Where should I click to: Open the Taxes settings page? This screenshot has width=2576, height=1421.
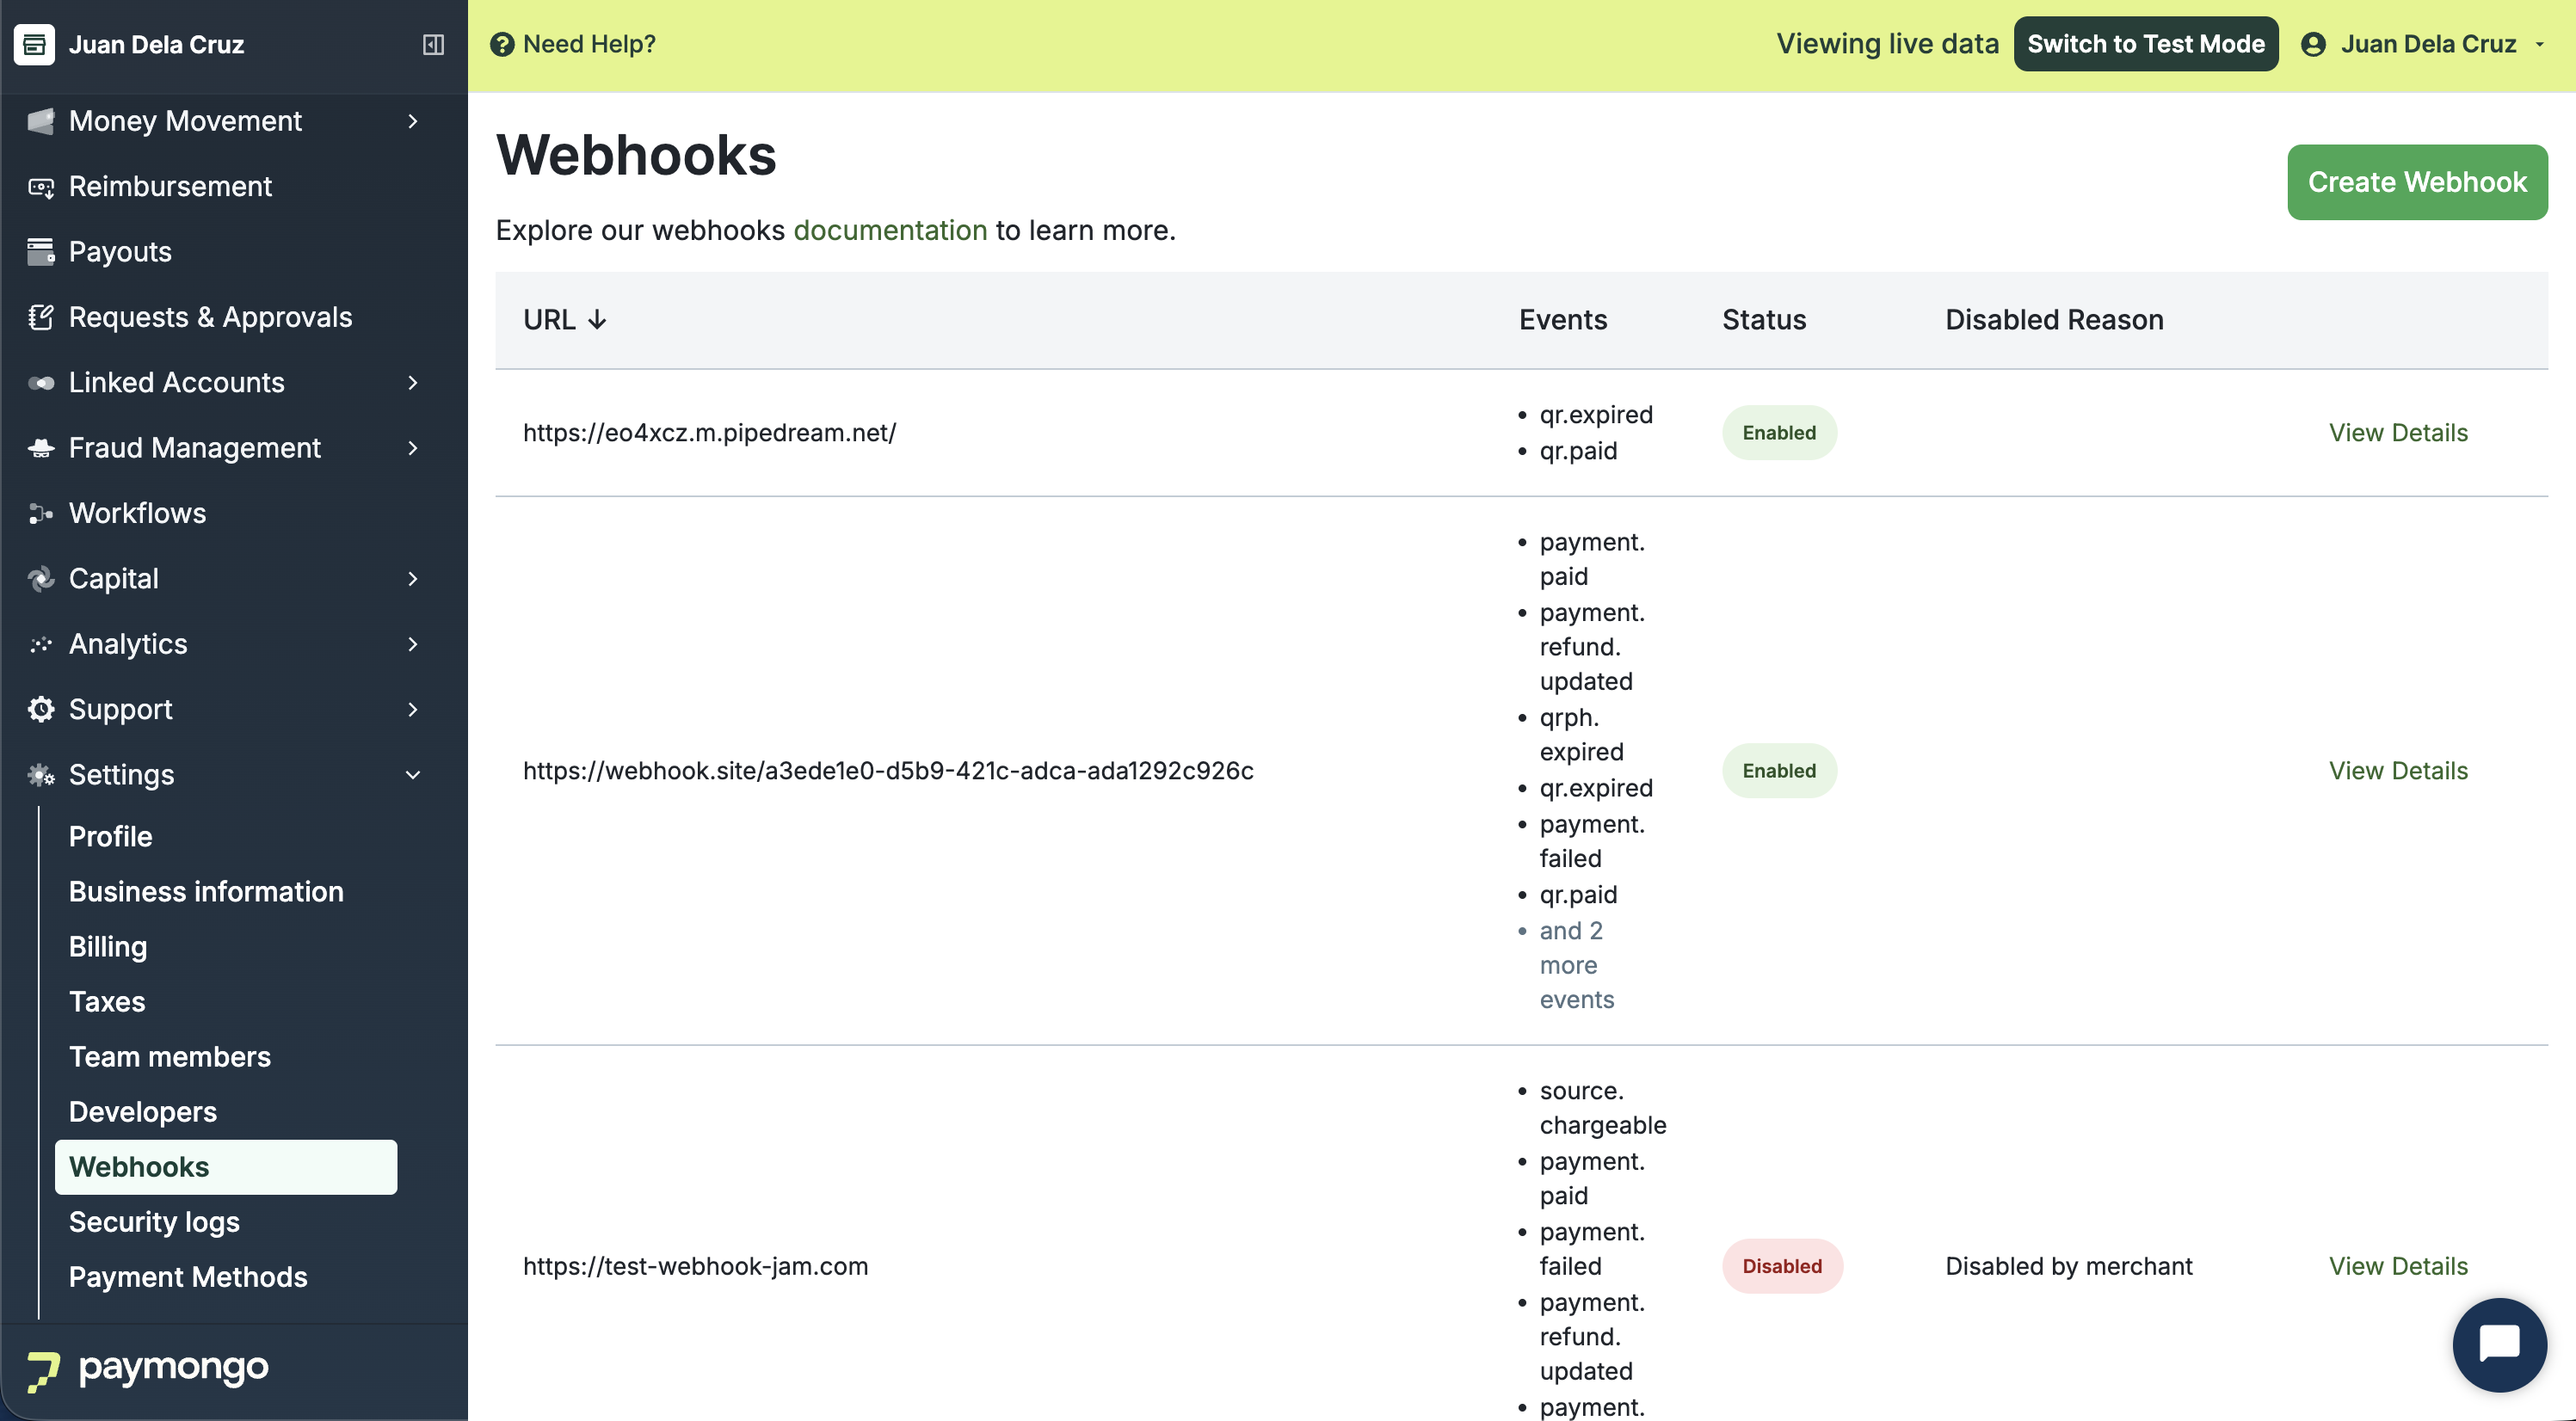(107, 1002)
